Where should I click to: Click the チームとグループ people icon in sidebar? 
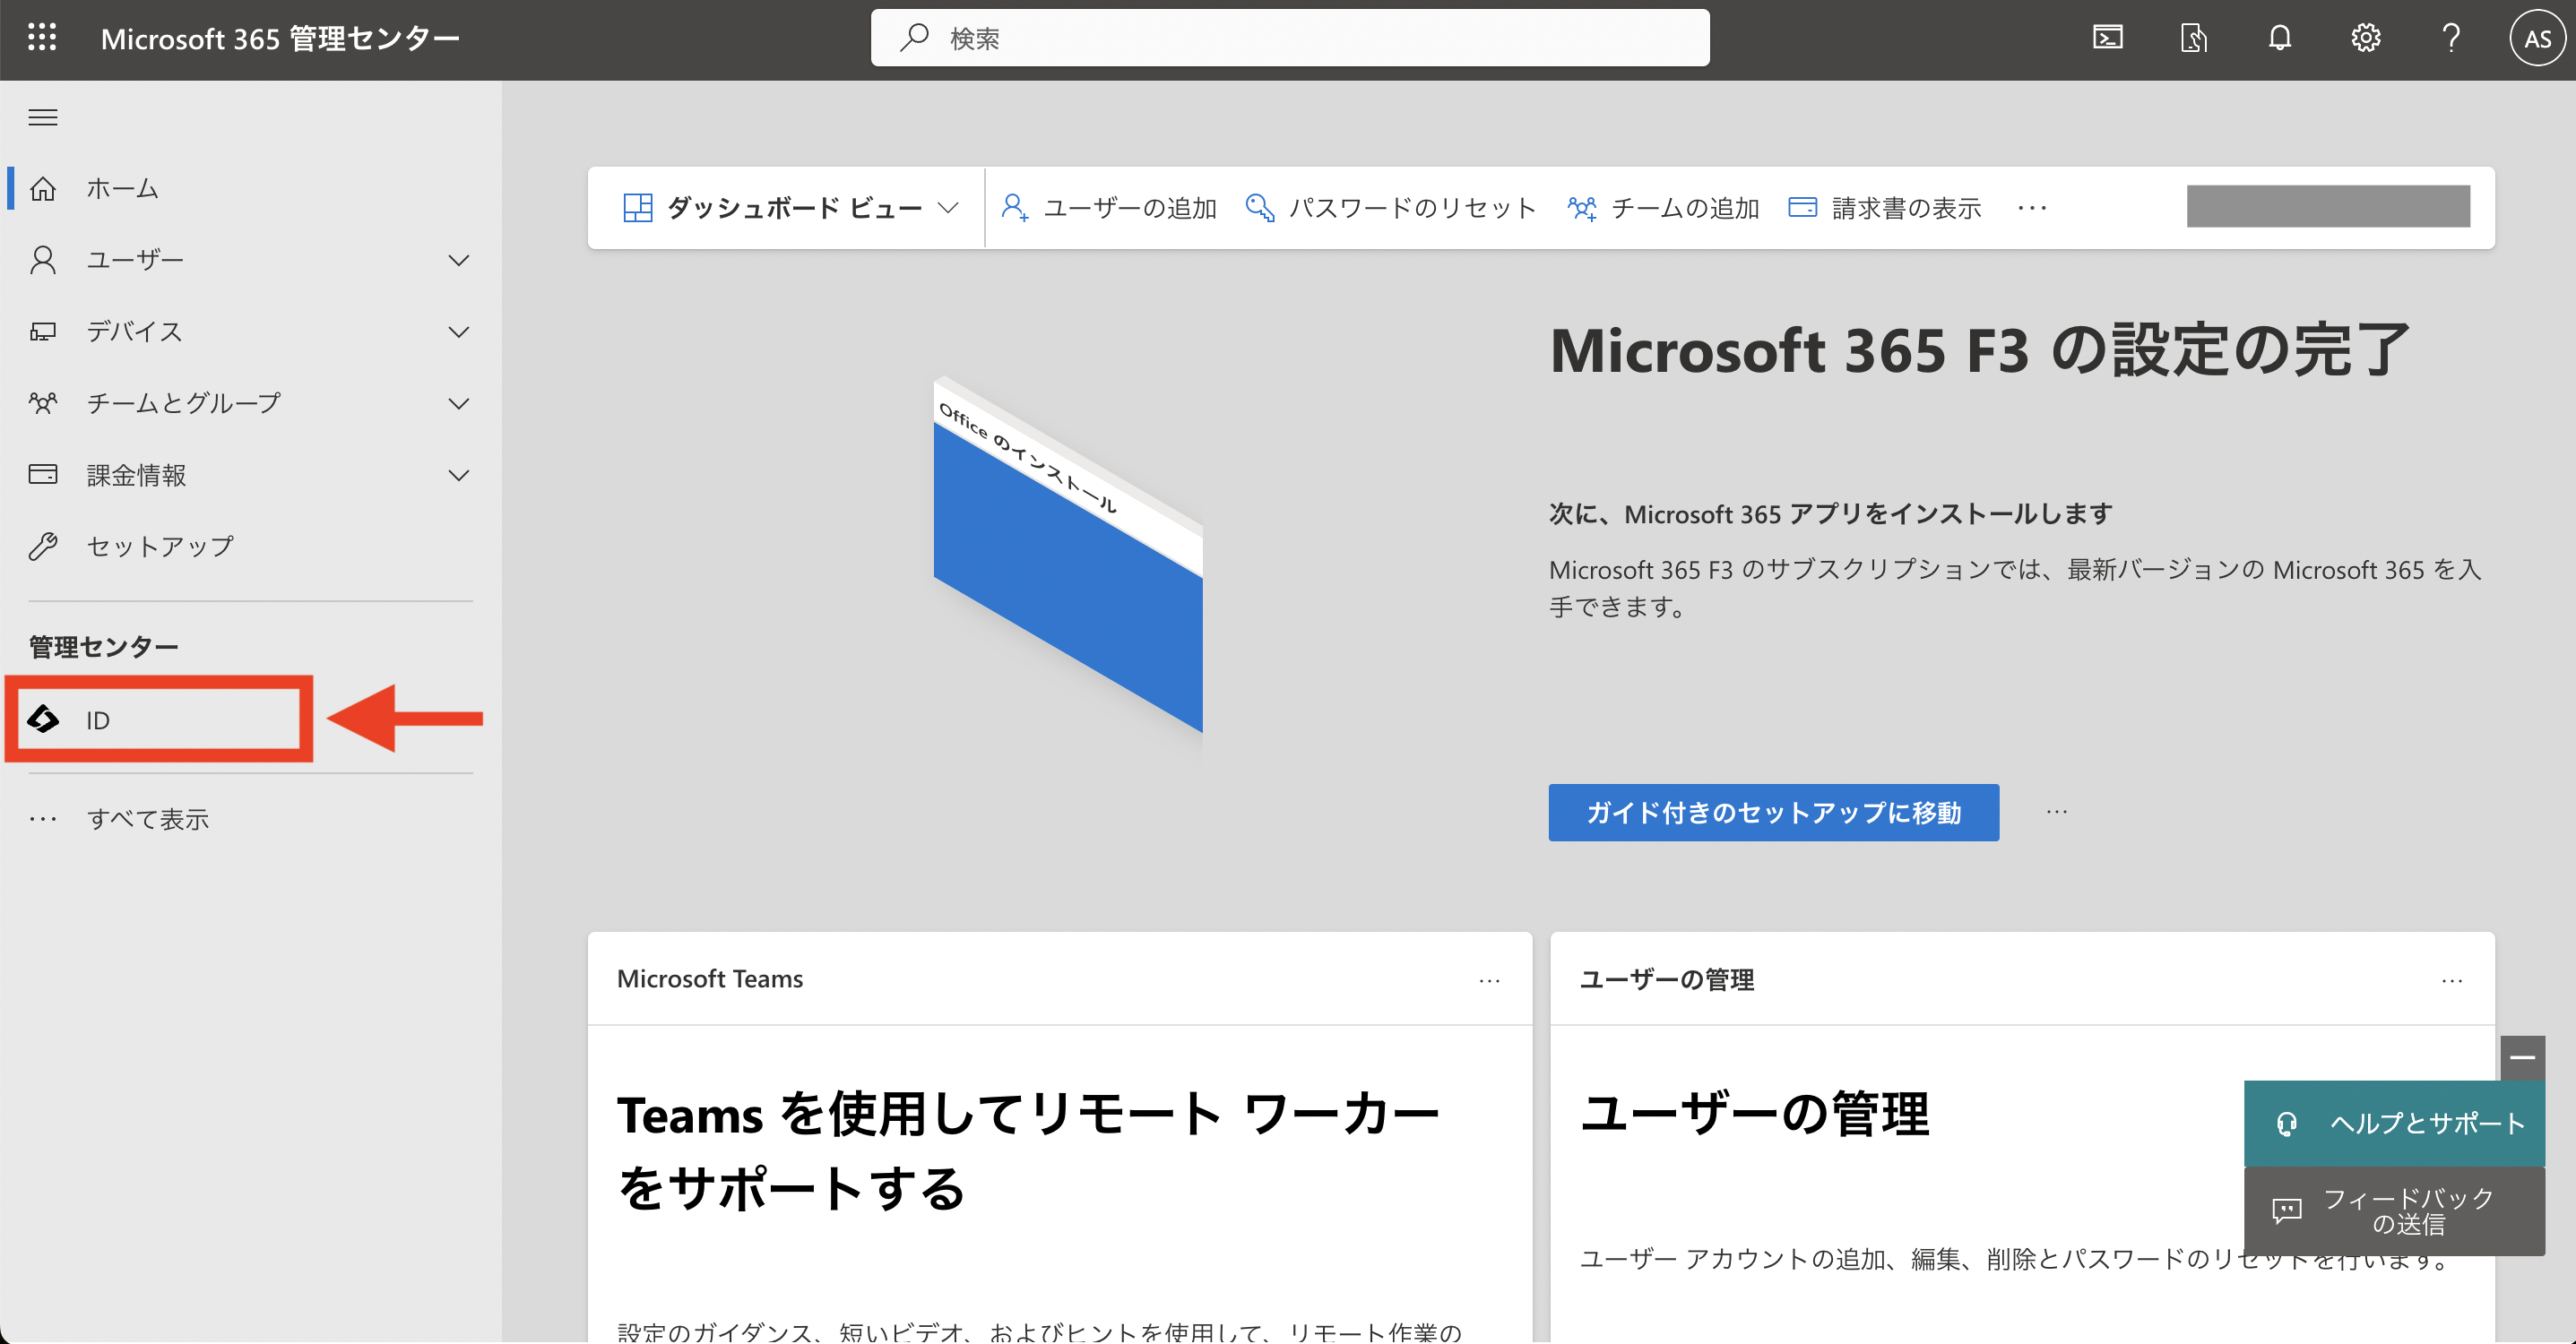pos(42,403)
